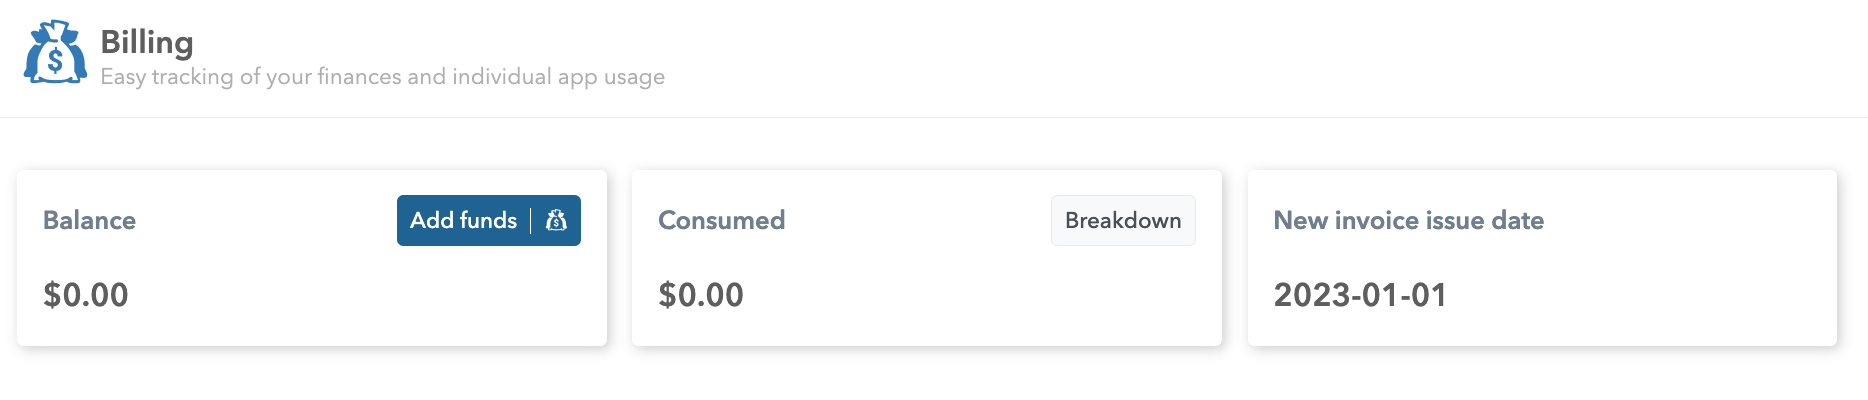Image resolution: width=1868 pixels, height=400 pixels.
Task: Click the $0.00 amount under Balance
Action: 86,295
